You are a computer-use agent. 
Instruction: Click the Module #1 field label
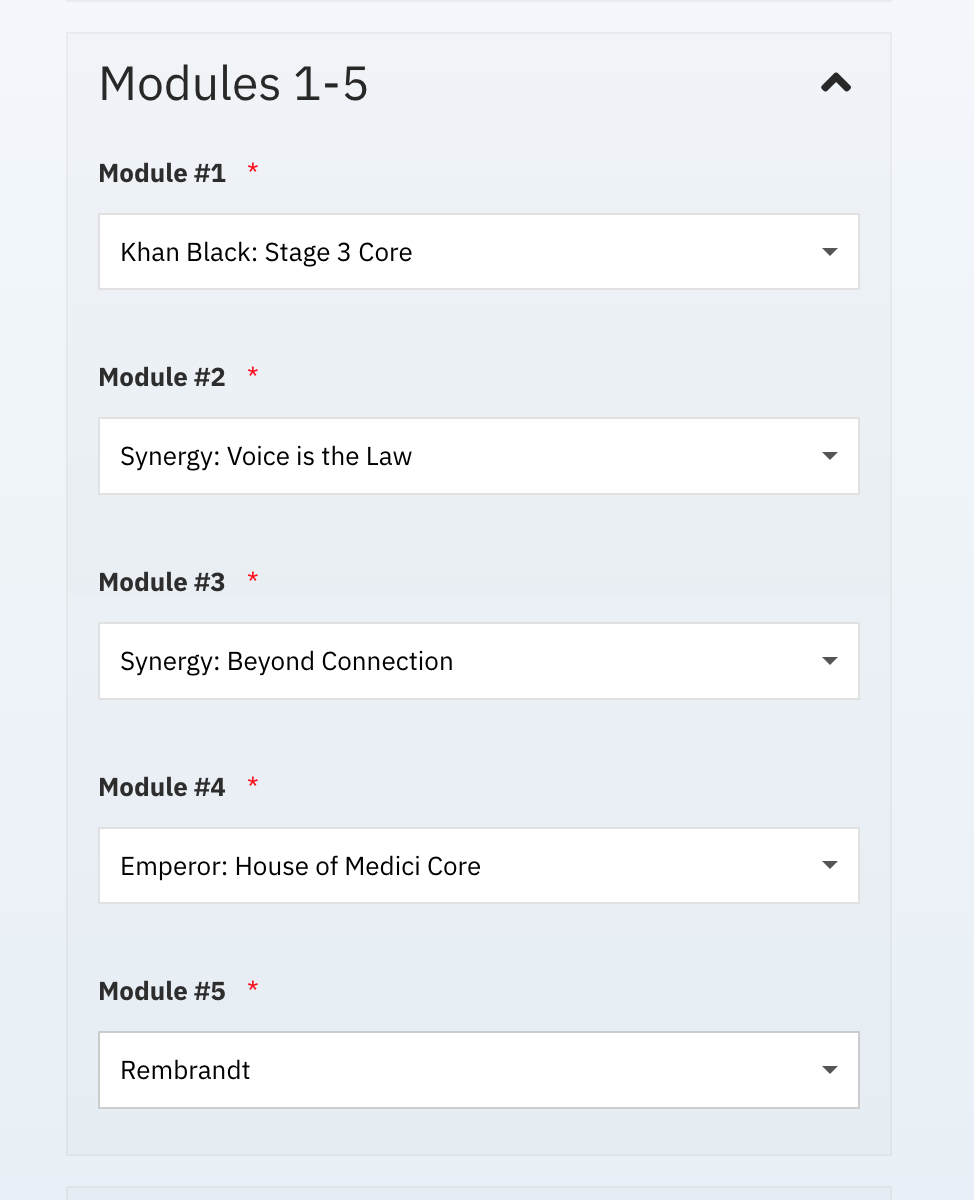[162, 173]
